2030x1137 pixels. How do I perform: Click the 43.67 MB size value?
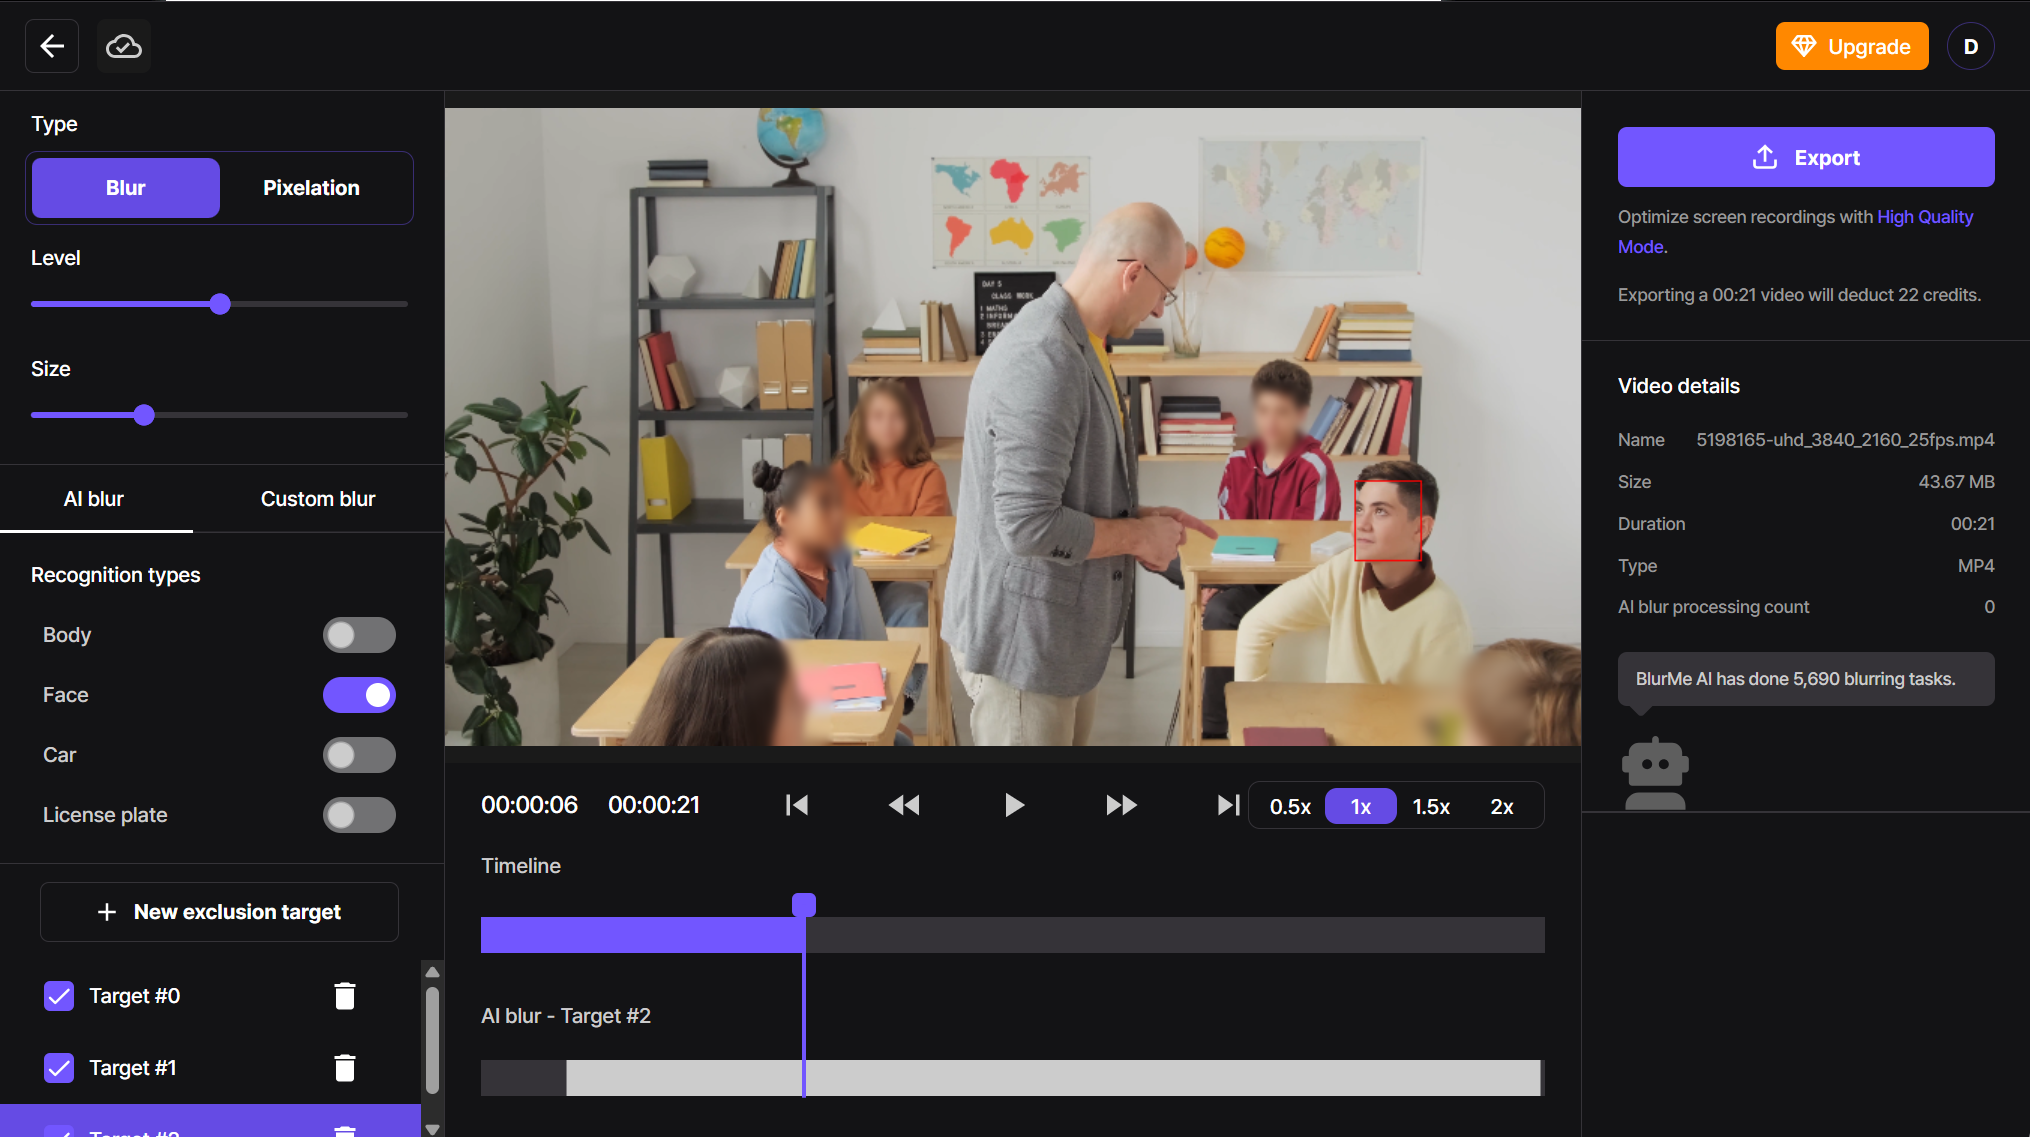(1956, 482)
